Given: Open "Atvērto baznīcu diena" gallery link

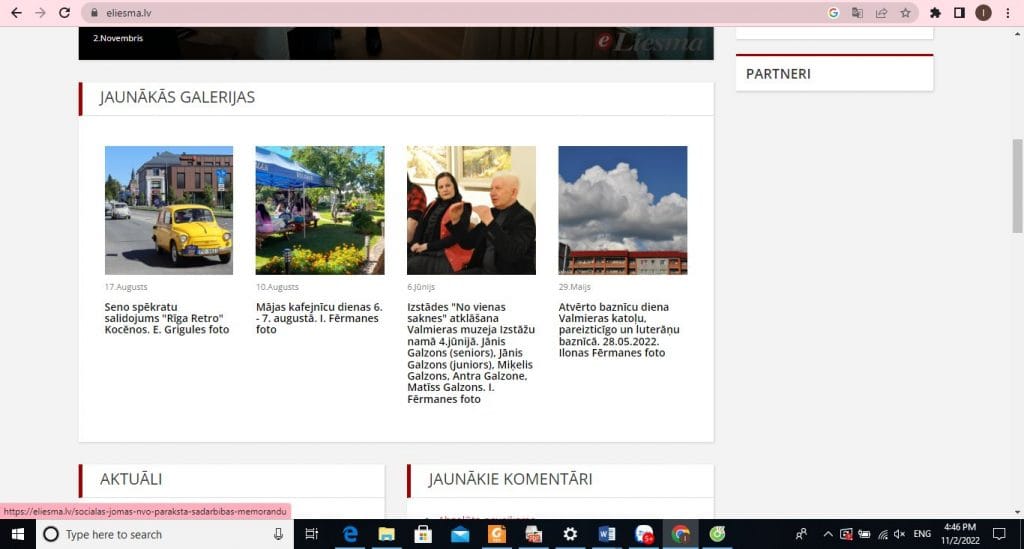Looking at the screenshot, I should pyautogui.click(x=614, y=329).
